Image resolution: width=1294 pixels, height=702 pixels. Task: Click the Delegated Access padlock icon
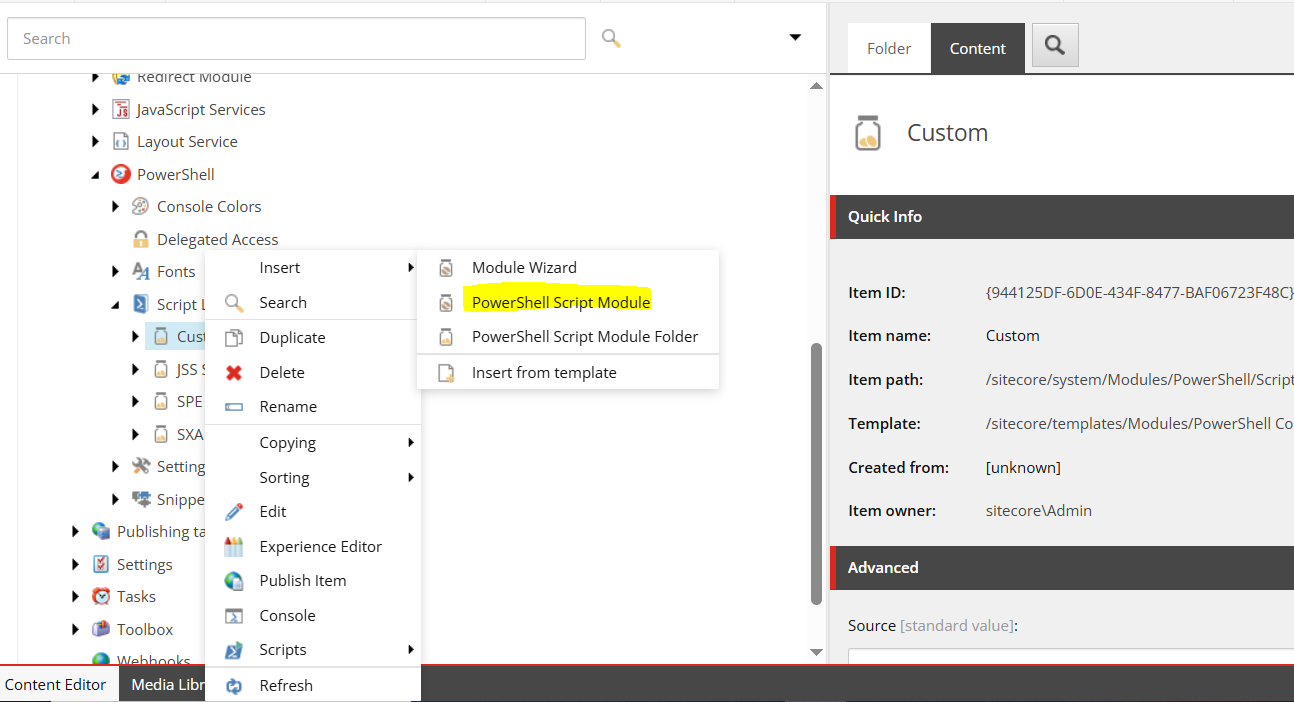click(x=141, y=239)
